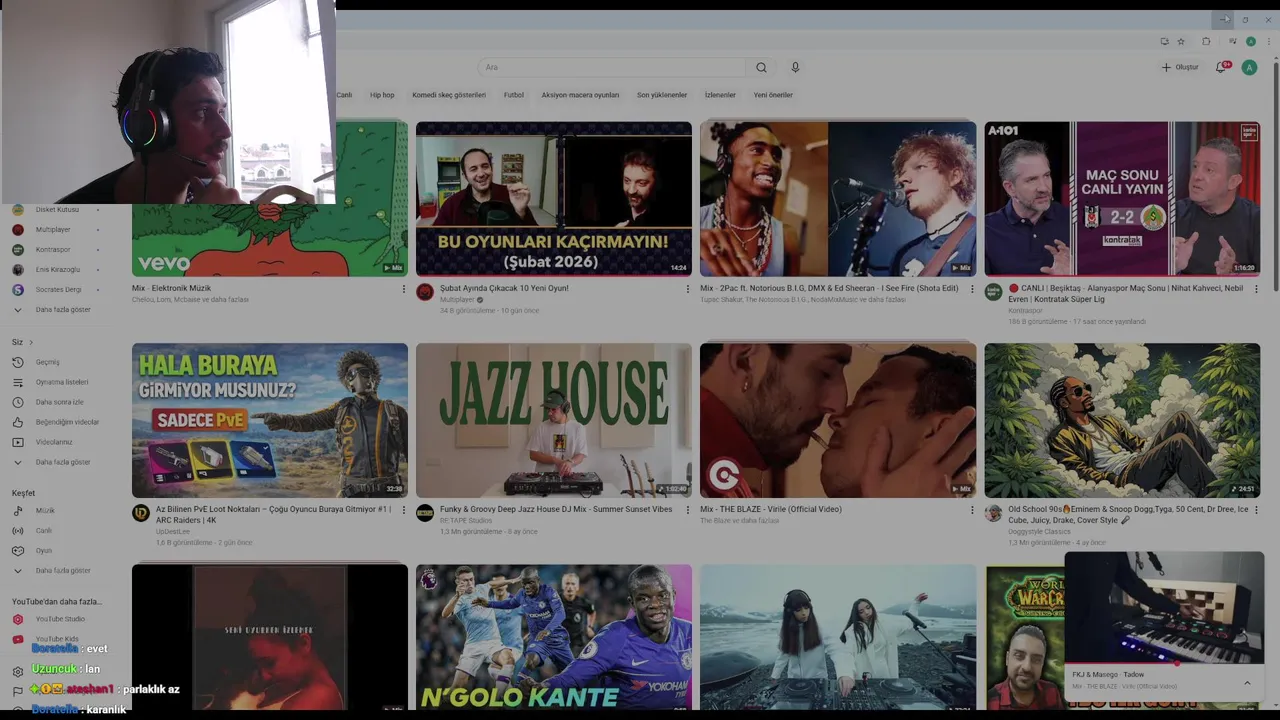Viewport: 1280px width, 720px height.
Task: Select Aksiyon macera oyunları chip
Action: point(580,95)
